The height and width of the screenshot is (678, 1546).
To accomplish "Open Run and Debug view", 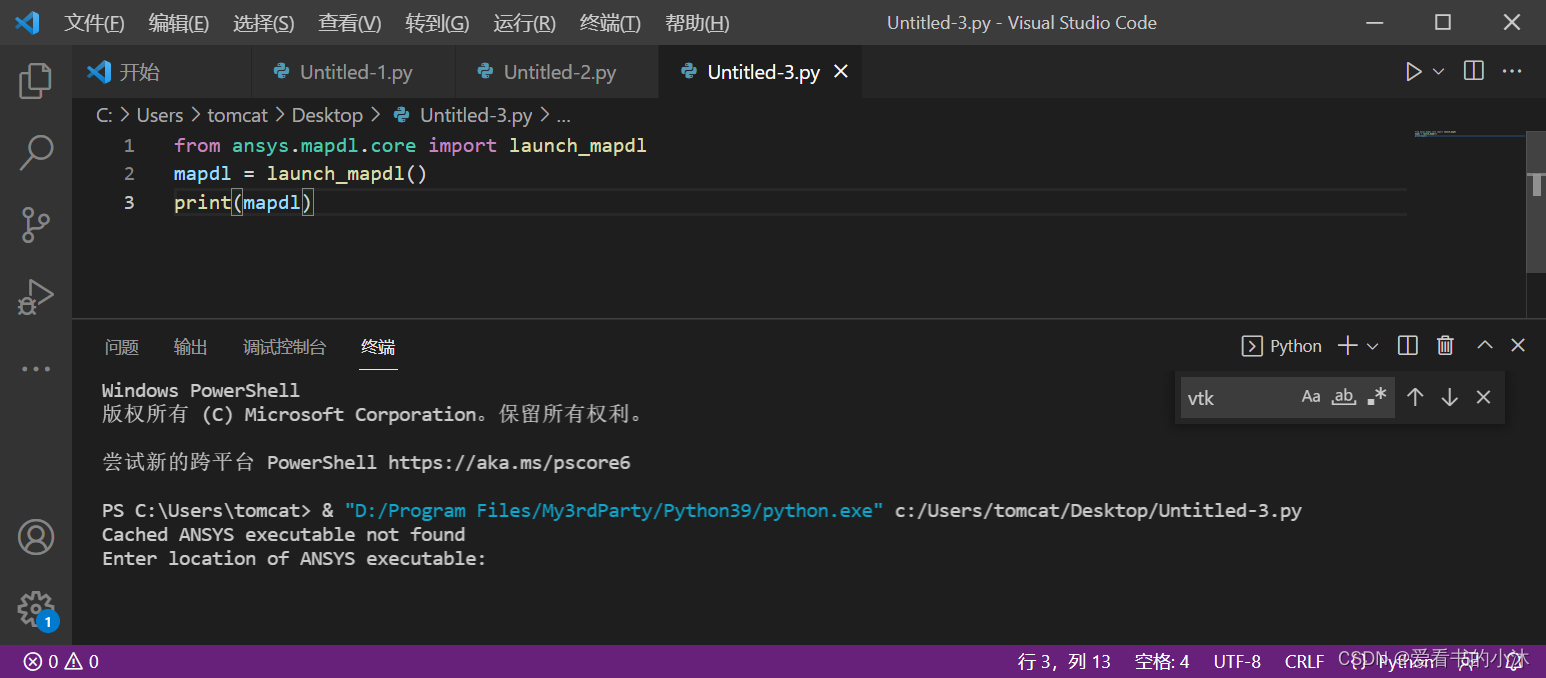I will 36,297.
